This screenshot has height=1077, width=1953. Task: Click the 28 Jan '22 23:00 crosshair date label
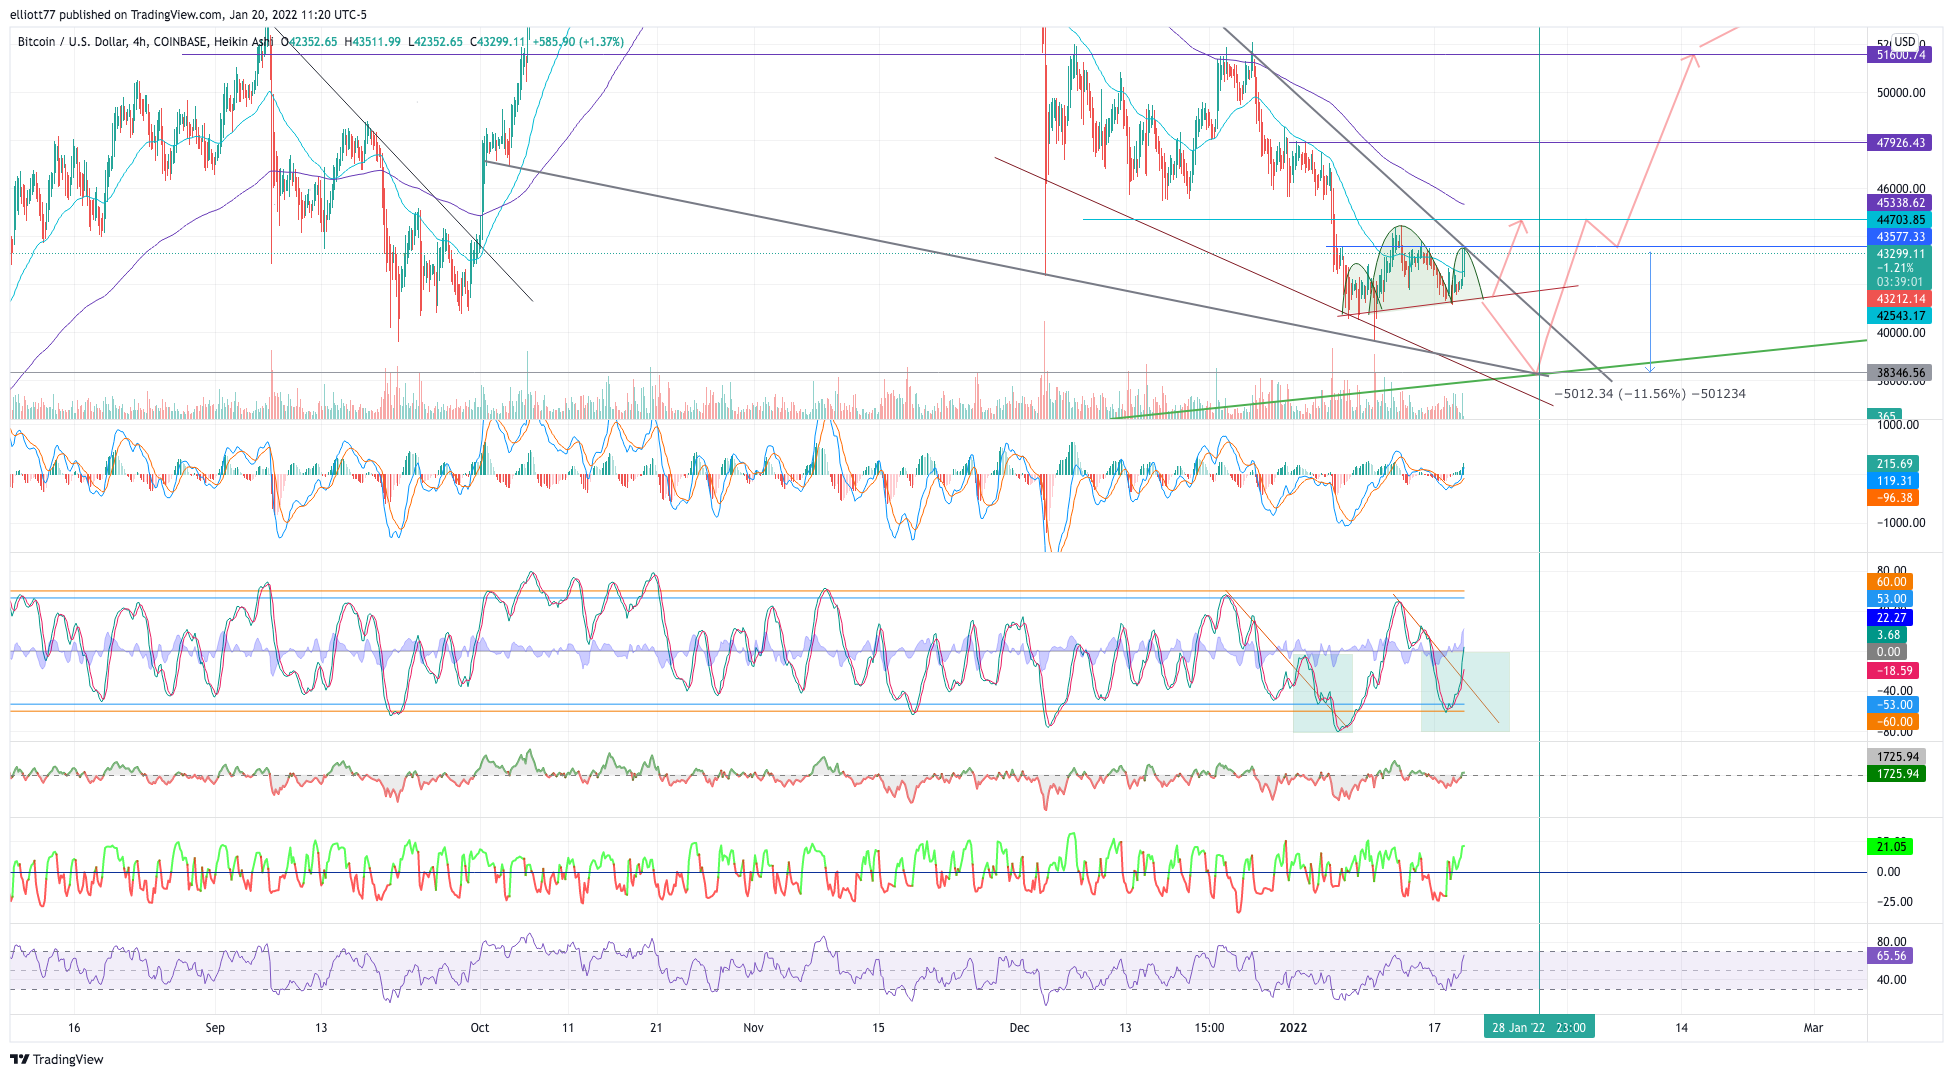(1539, 1028)
